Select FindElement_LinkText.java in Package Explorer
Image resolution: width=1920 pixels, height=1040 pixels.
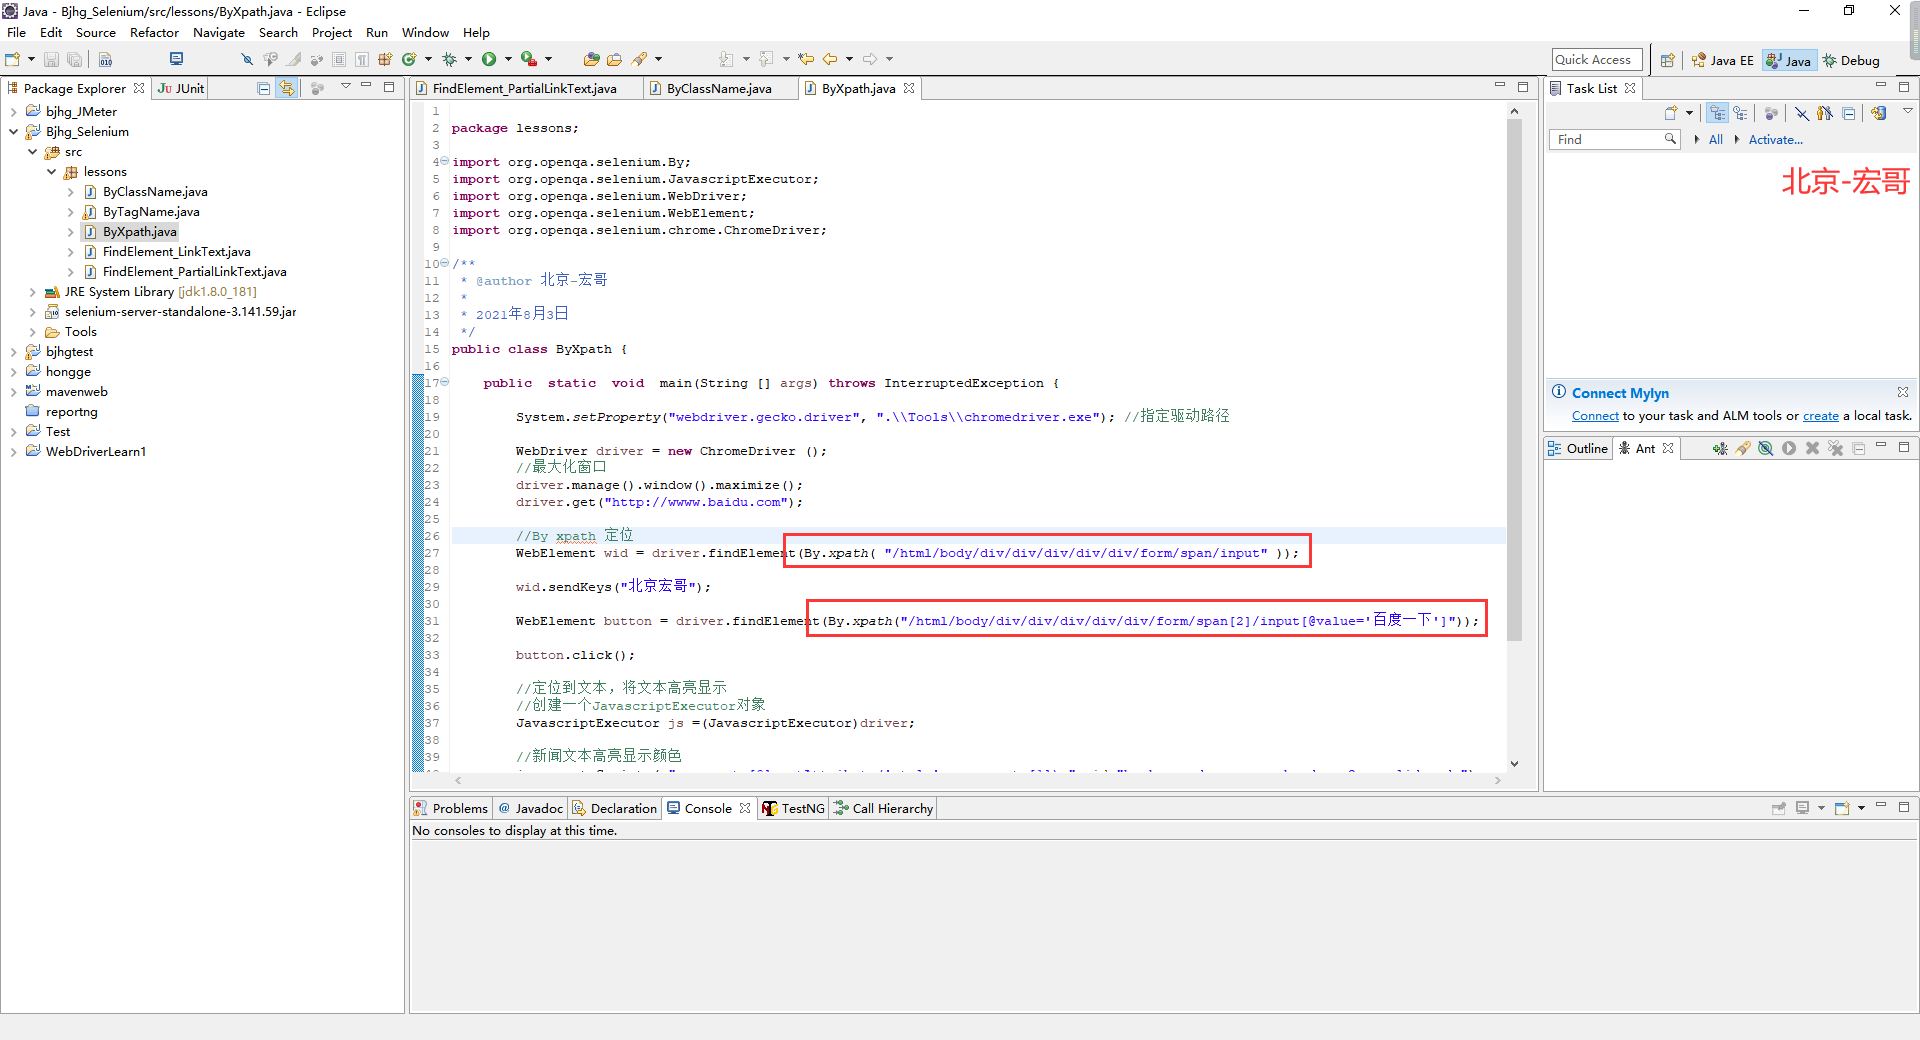(x=176, y=251)
